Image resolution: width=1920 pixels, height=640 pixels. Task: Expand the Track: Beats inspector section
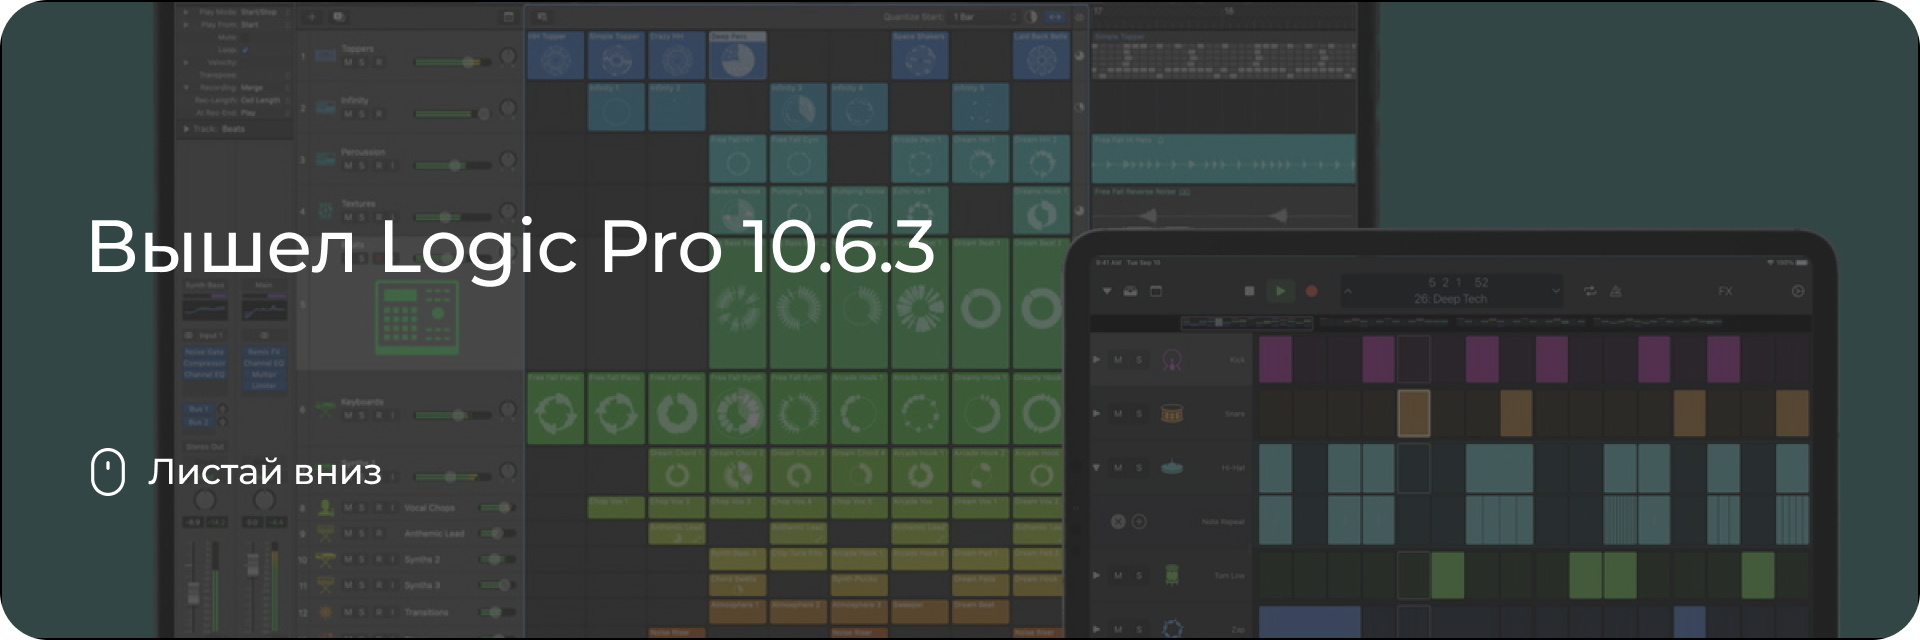(x=187, y=129)
